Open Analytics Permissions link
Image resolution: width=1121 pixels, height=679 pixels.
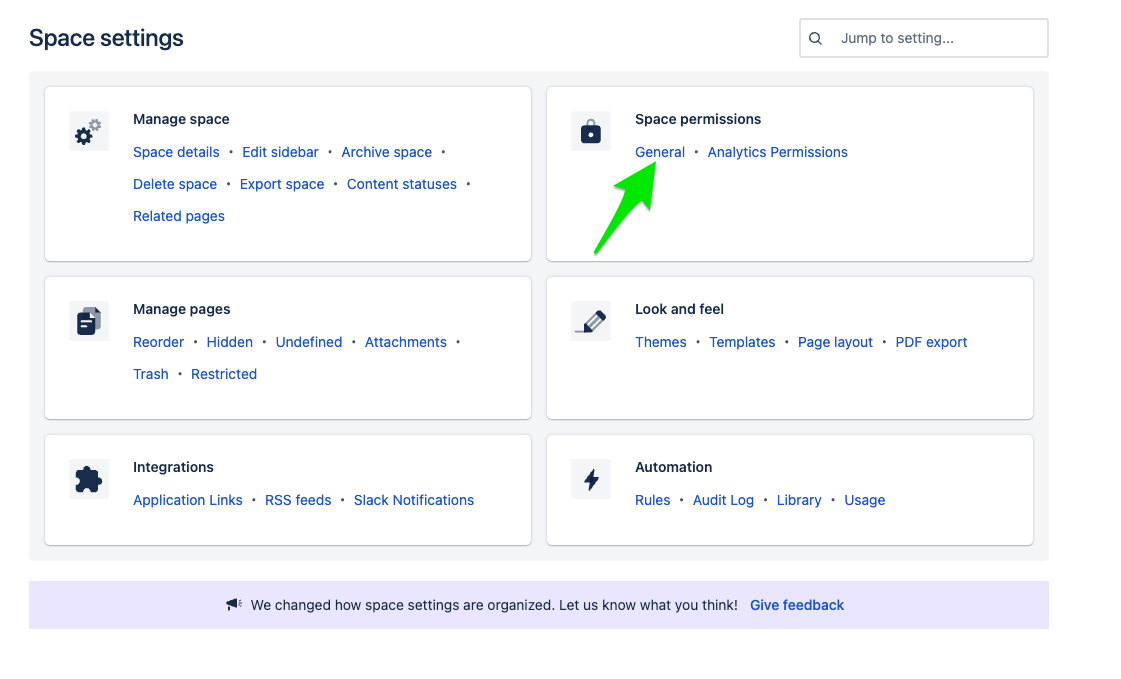[x=777, y=152]
